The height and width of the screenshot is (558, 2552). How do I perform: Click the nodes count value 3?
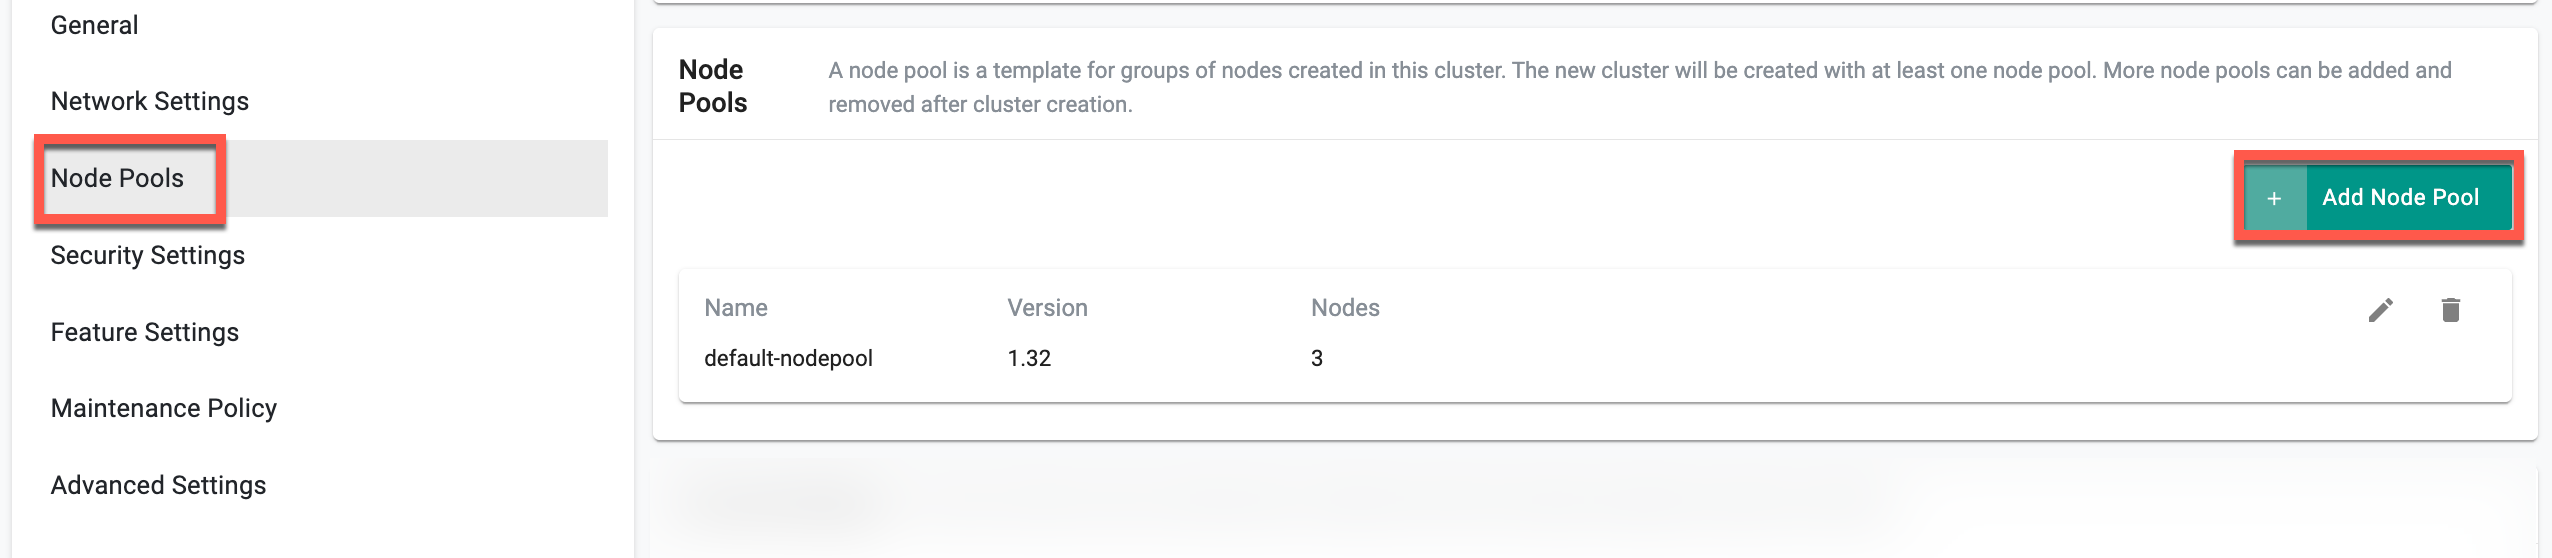point(1317,358)
